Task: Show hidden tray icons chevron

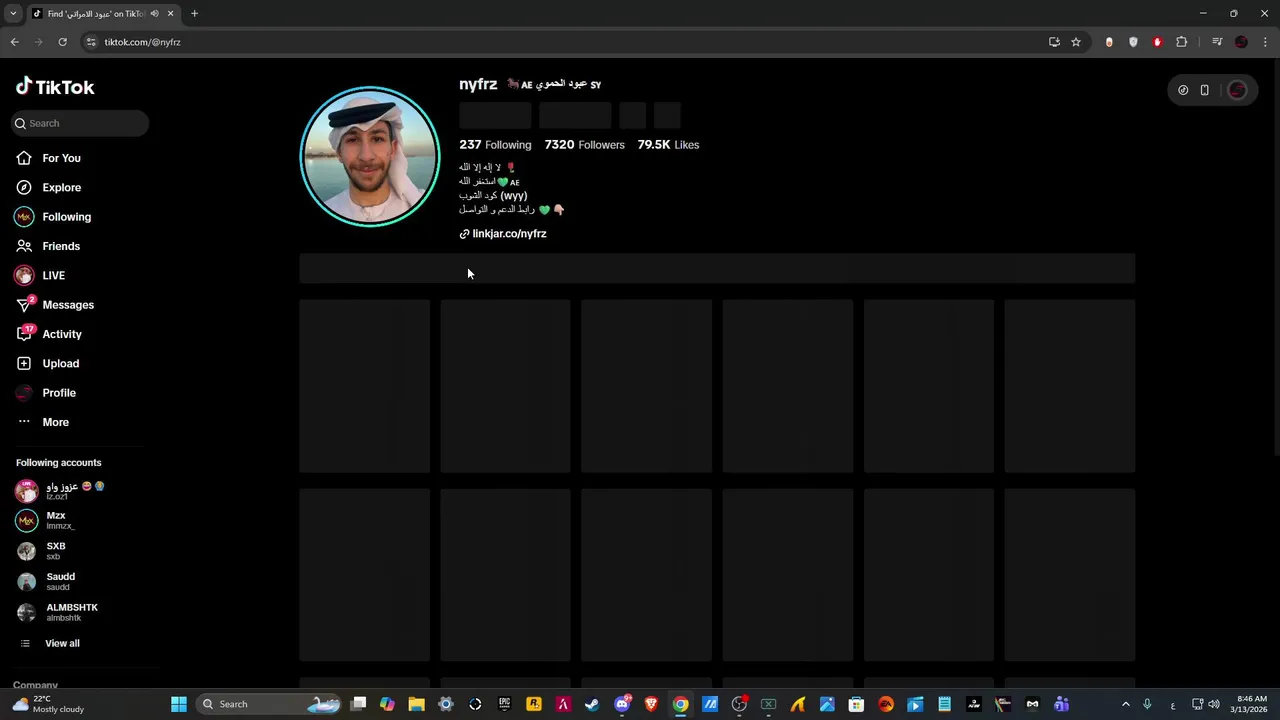Action: [1125, 704]
